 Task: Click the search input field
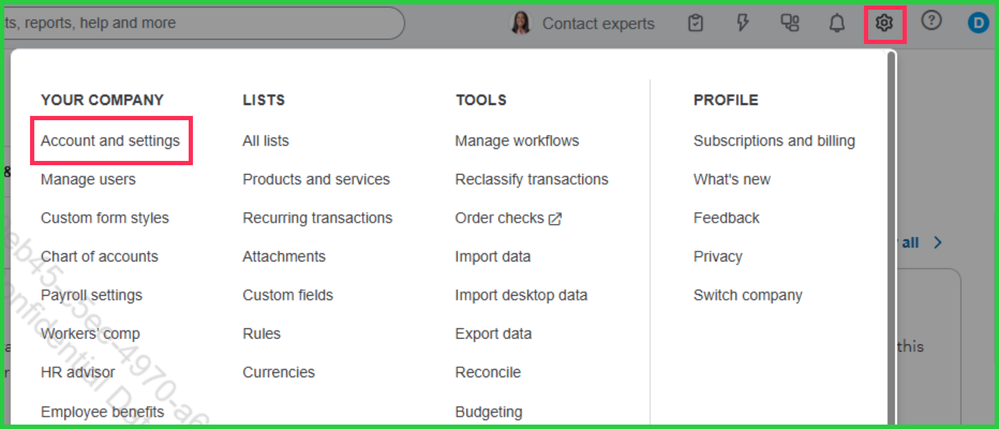pyautogui.click(x=200, y=23)
